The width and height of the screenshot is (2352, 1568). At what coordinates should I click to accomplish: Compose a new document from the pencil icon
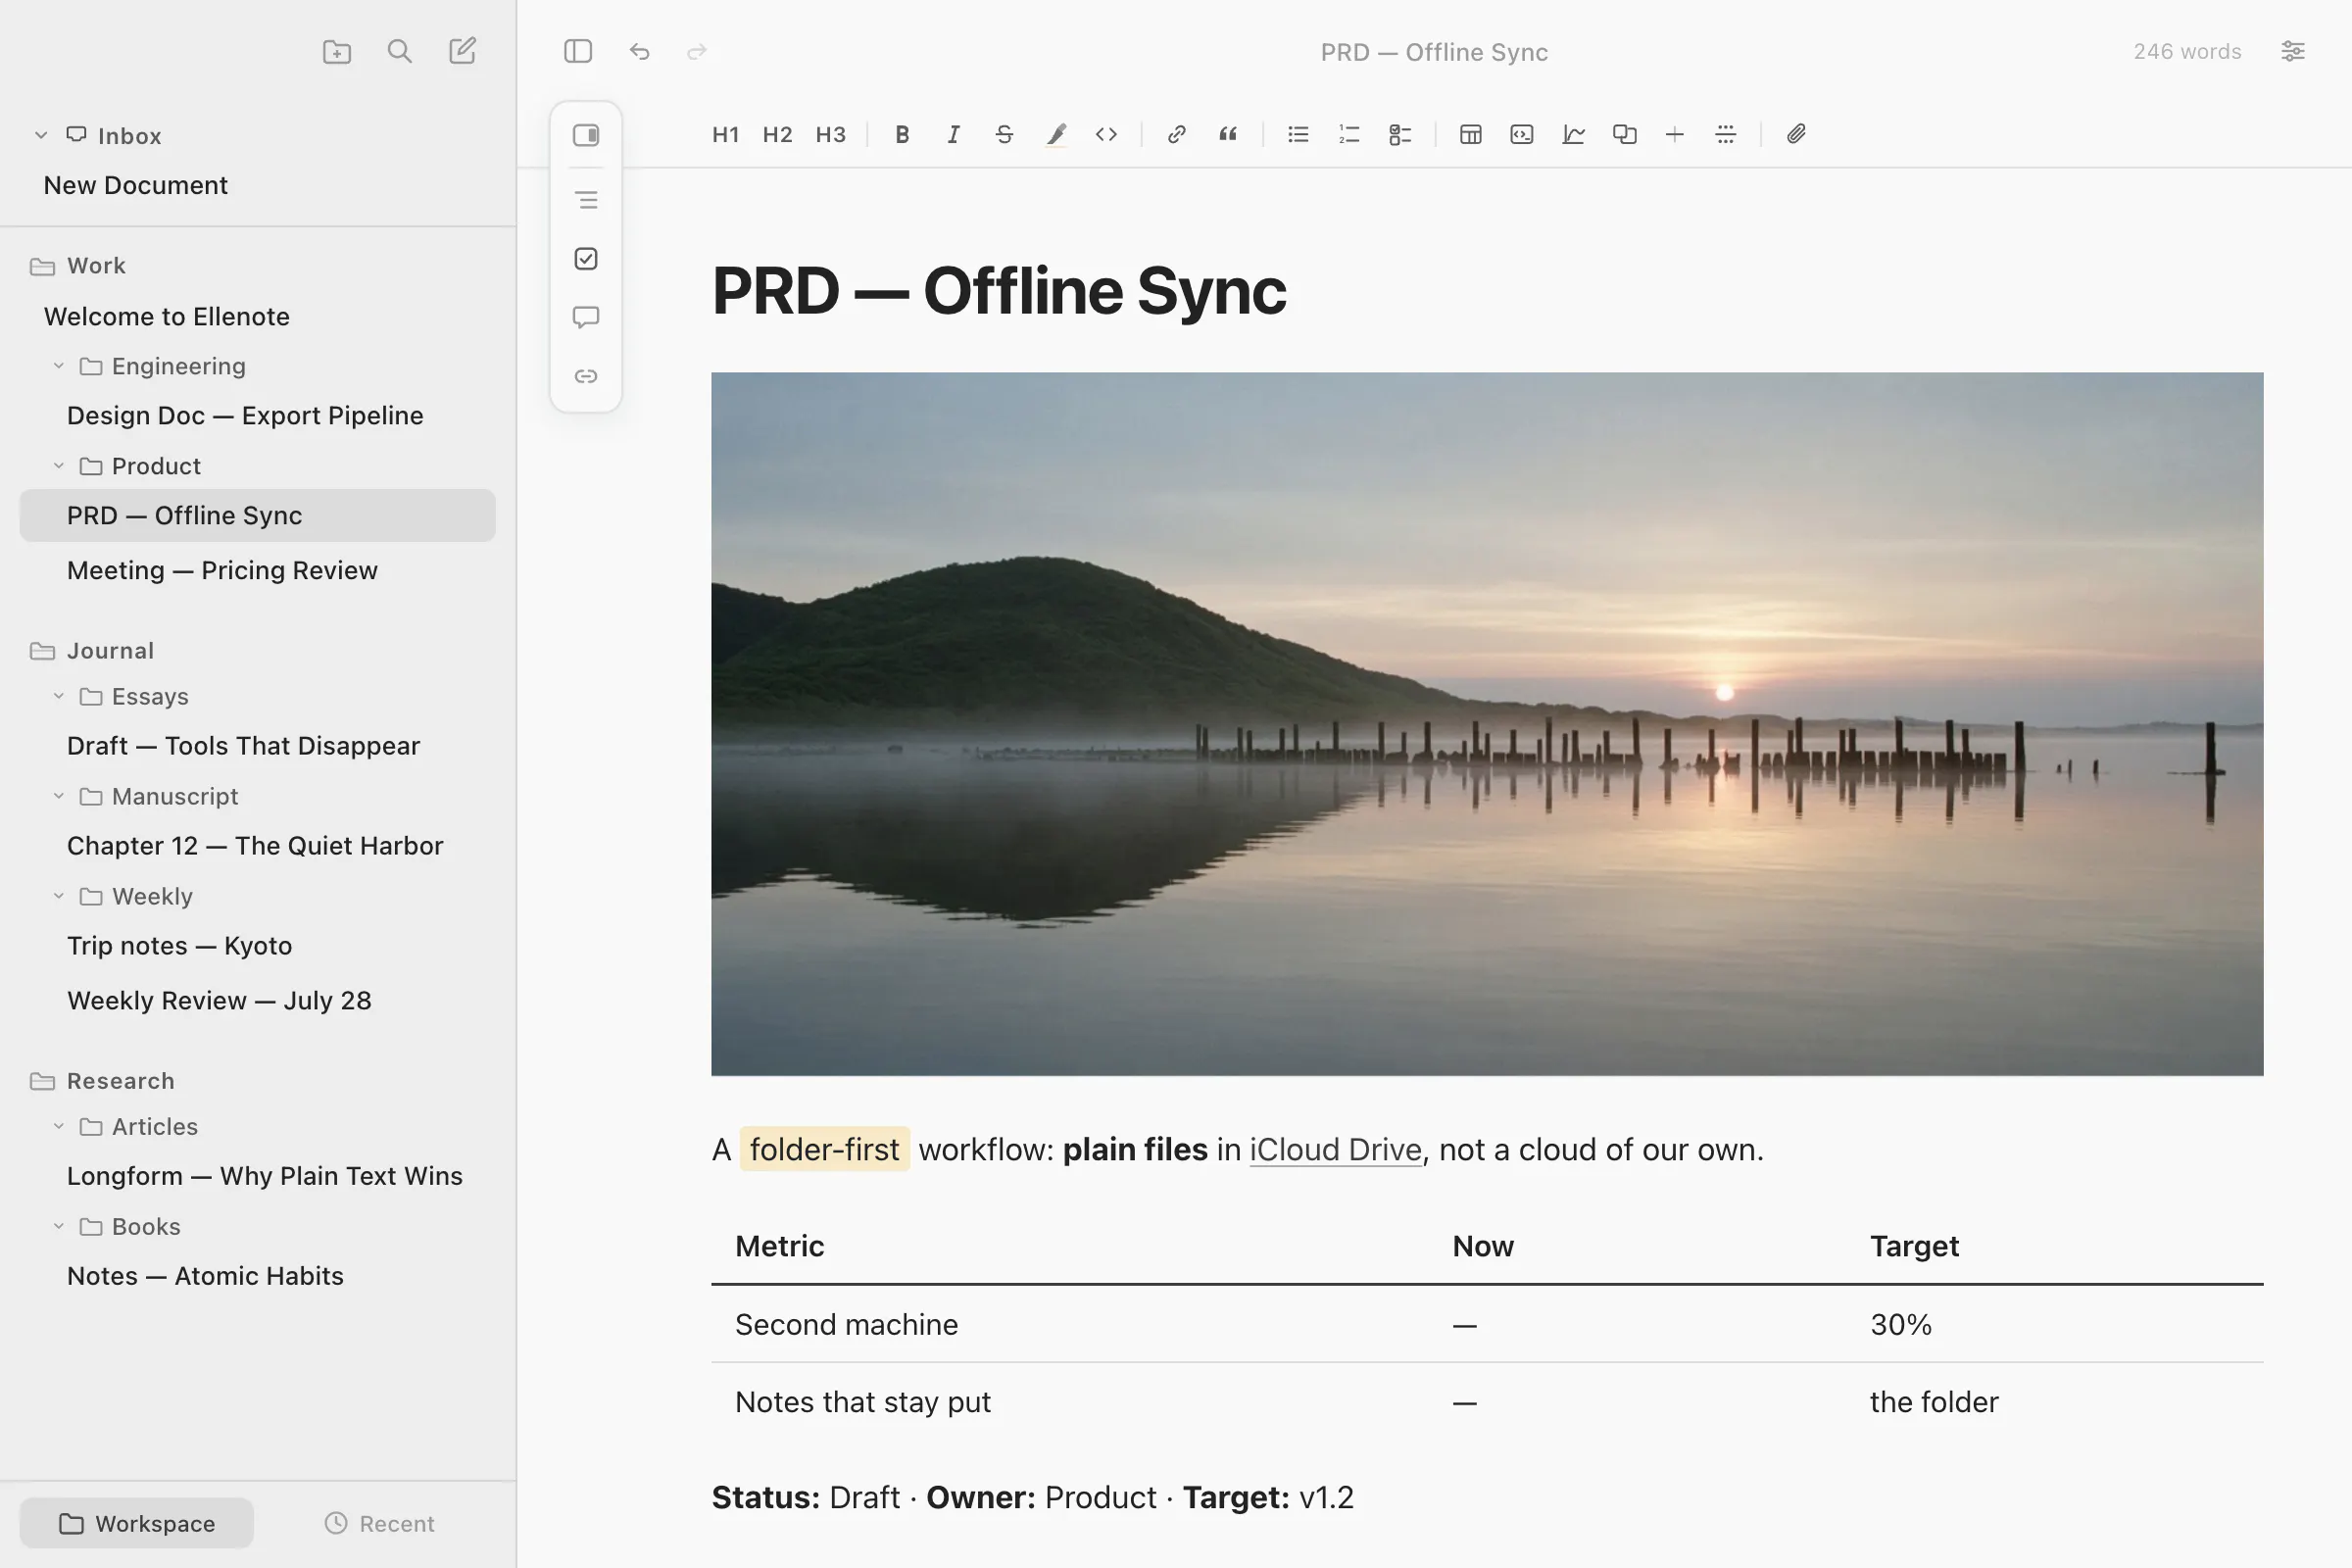[462, 51]
